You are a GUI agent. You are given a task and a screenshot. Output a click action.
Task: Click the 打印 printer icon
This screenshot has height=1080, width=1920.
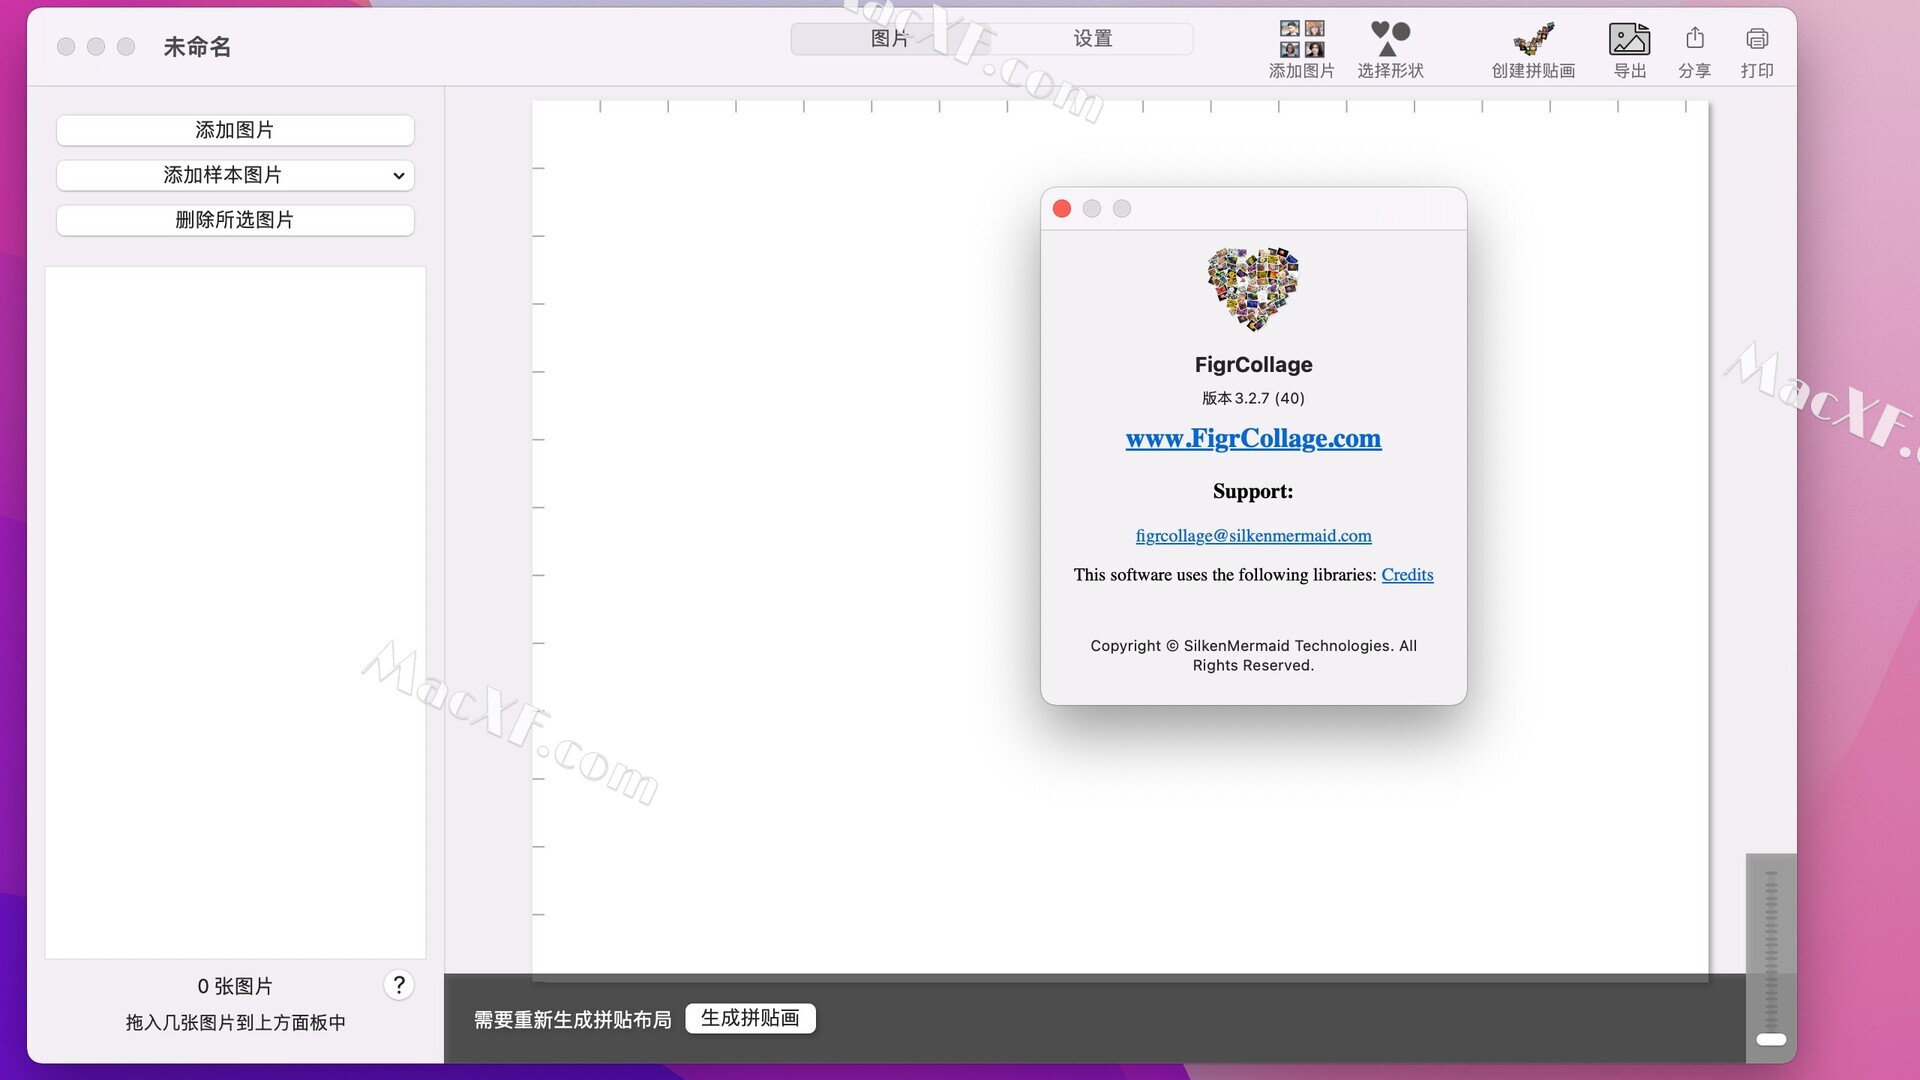pos(1757,39)
